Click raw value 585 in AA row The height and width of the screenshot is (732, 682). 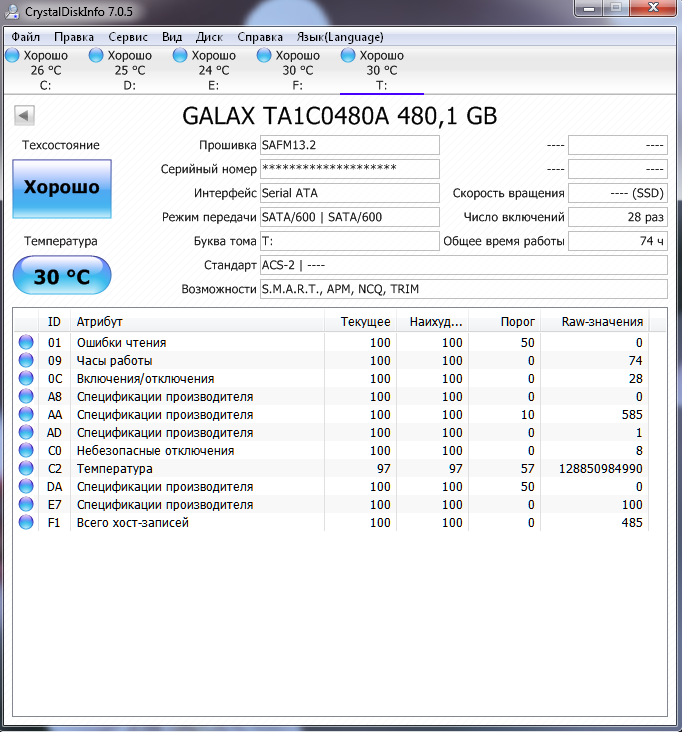[632, 415]
